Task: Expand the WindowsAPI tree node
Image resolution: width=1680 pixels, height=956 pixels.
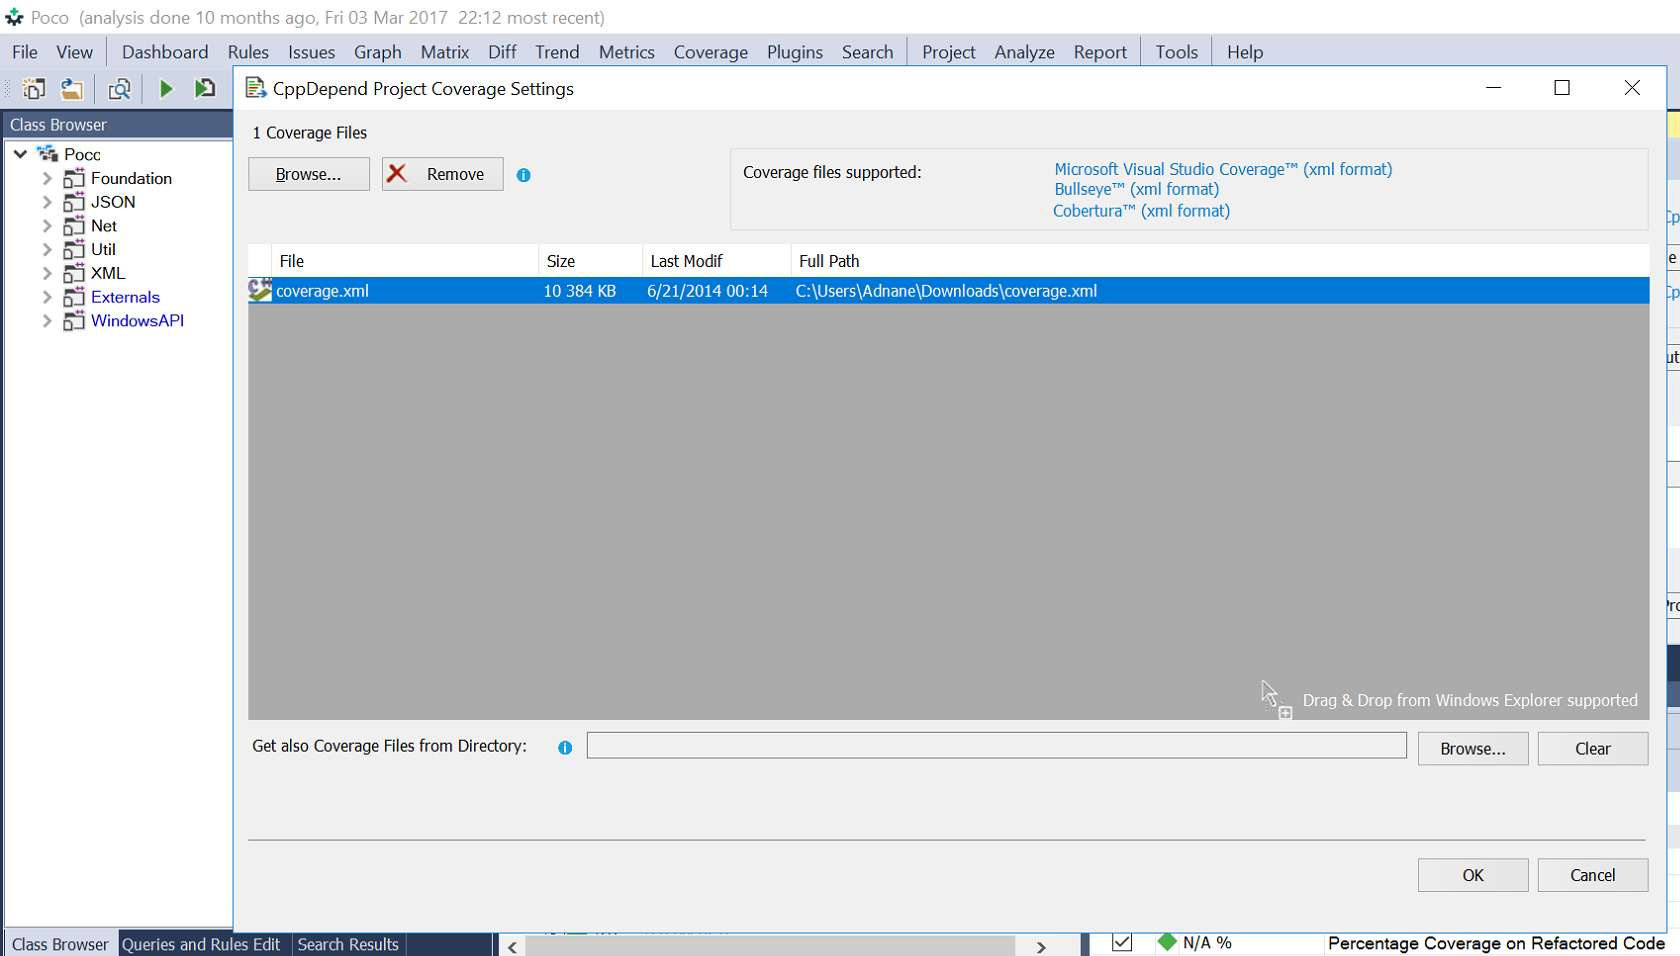Action: click(47, 321)
